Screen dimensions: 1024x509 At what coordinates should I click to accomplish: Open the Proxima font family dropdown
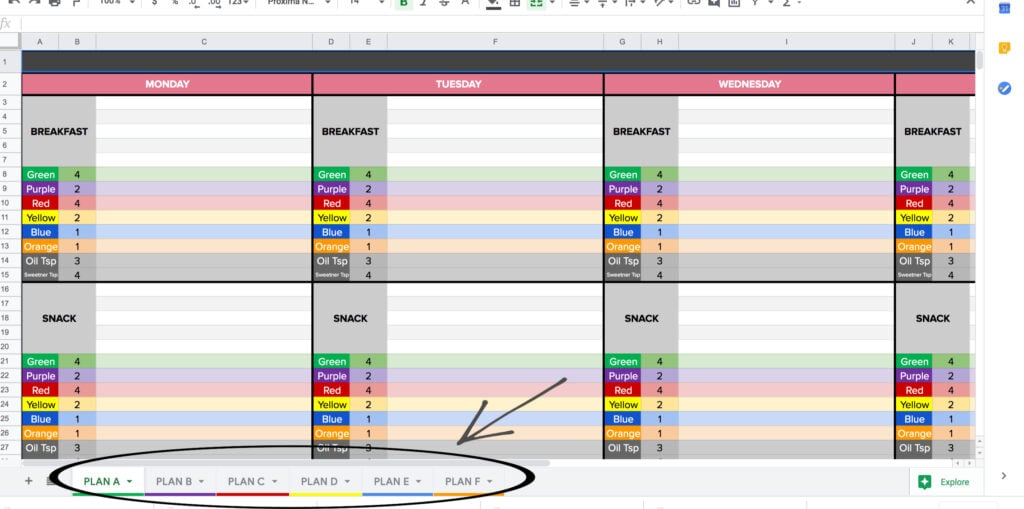pos(298,3)
